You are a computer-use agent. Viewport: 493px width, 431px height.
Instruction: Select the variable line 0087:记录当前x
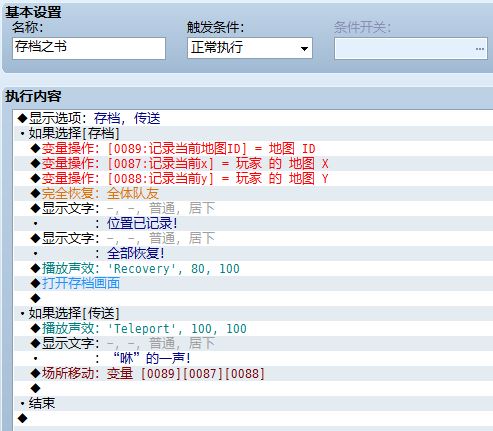coord(253,163)
